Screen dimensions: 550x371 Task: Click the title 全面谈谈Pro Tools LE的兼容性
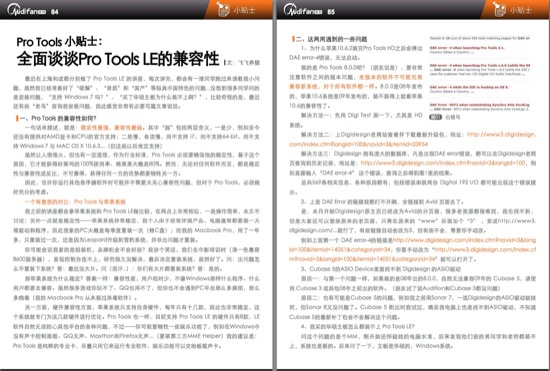click(118, 59)
